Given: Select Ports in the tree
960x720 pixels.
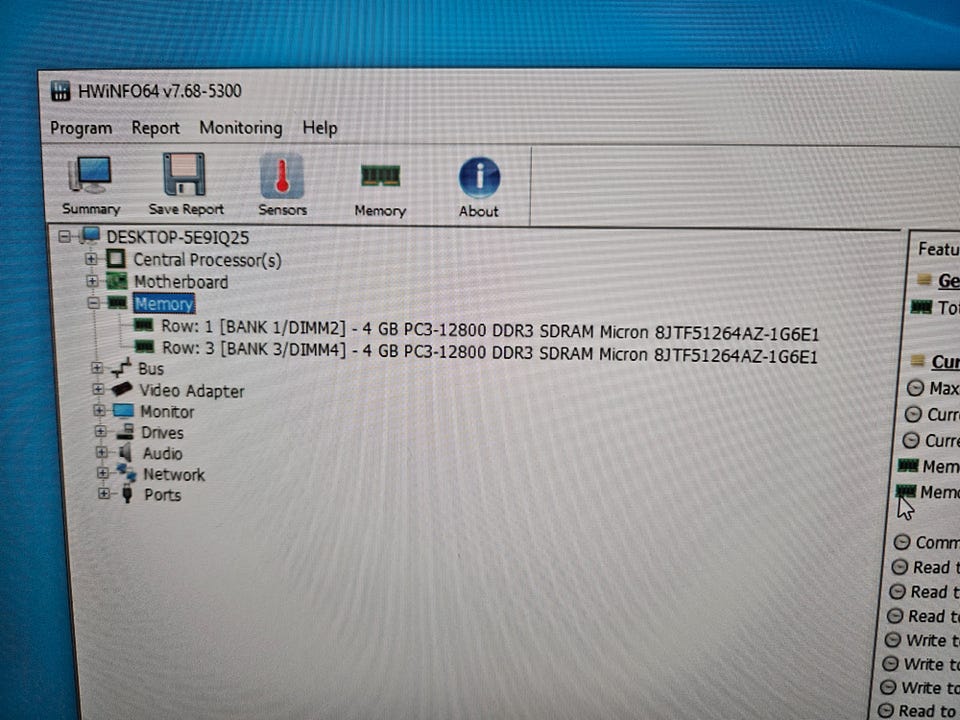Looking at the screenshot, I should point(162,495).
